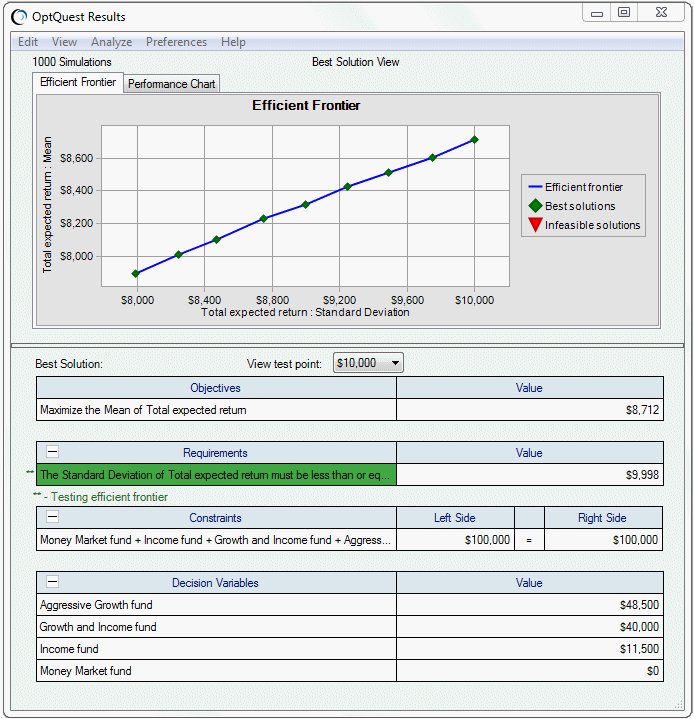Select the frontier point at $10,000 deviation
Screen dimensions: 694x719
pyautogui.click(x=475, y=140)
